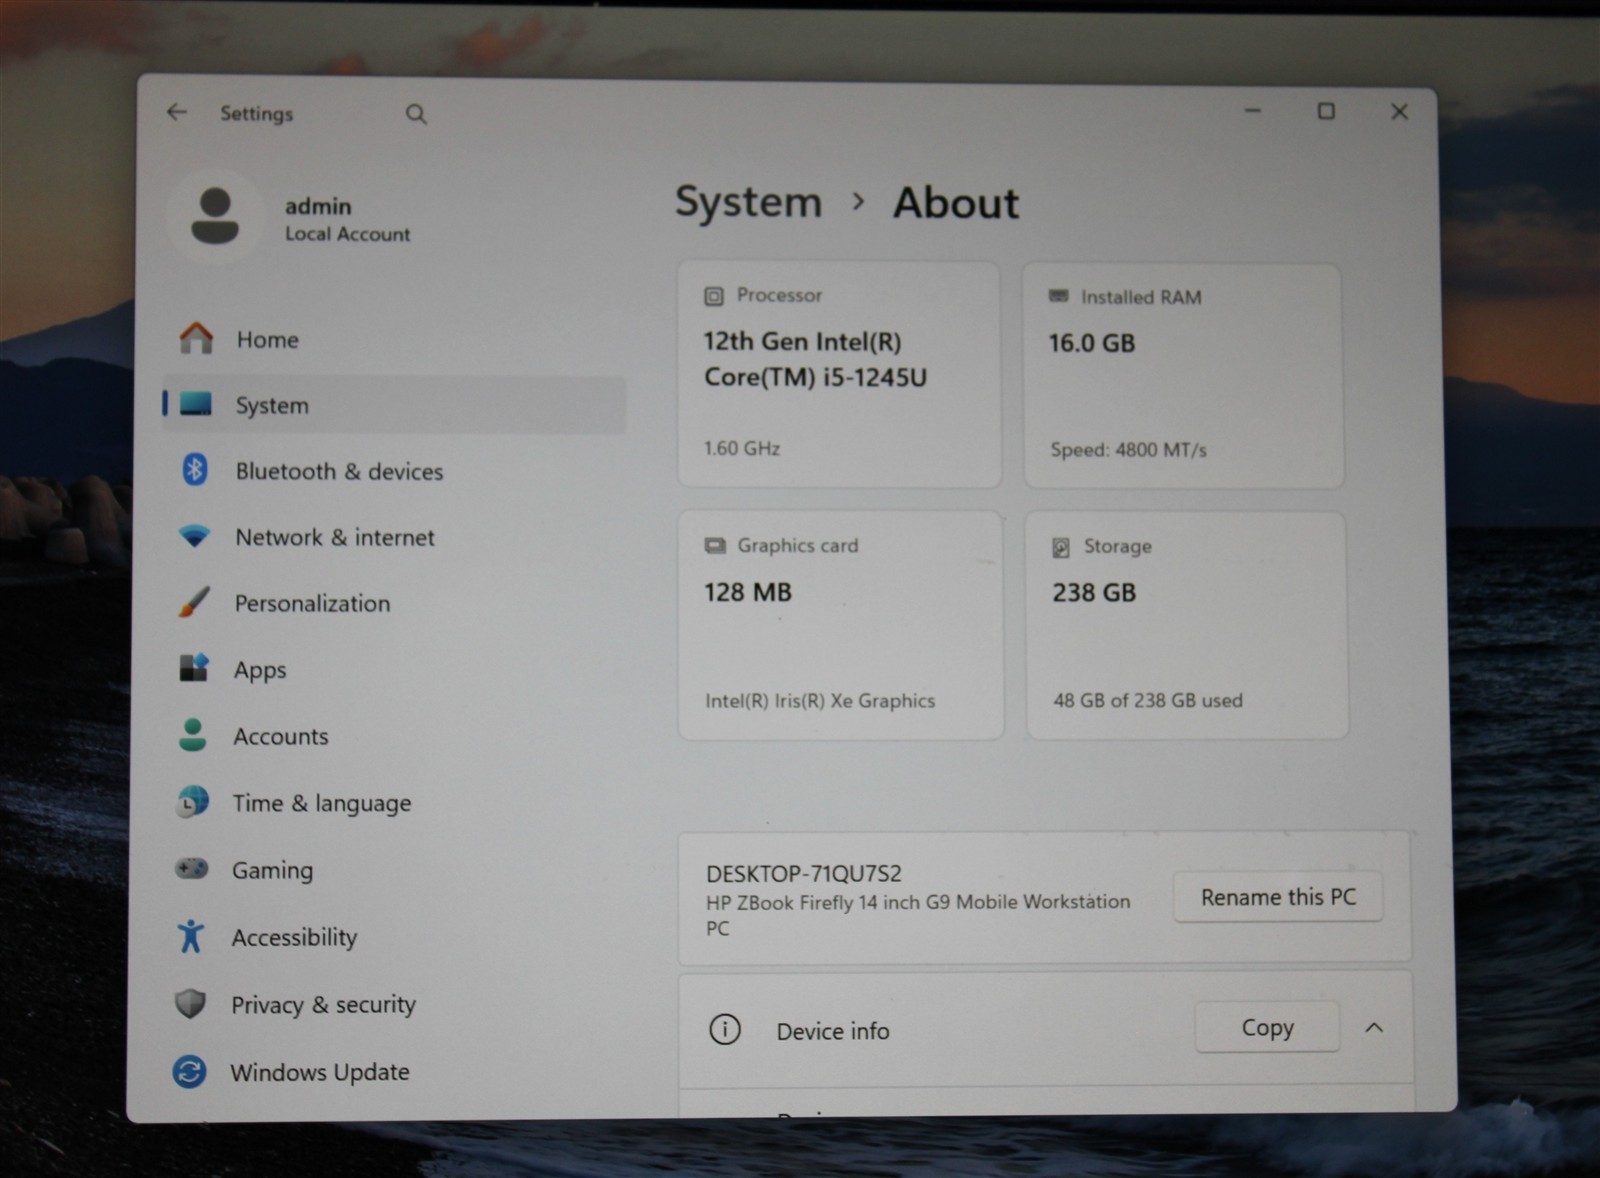The width and height of the screenshot is (1600, 1178).
Task: Click the Home house icon
Action: [x=196, y=338]
